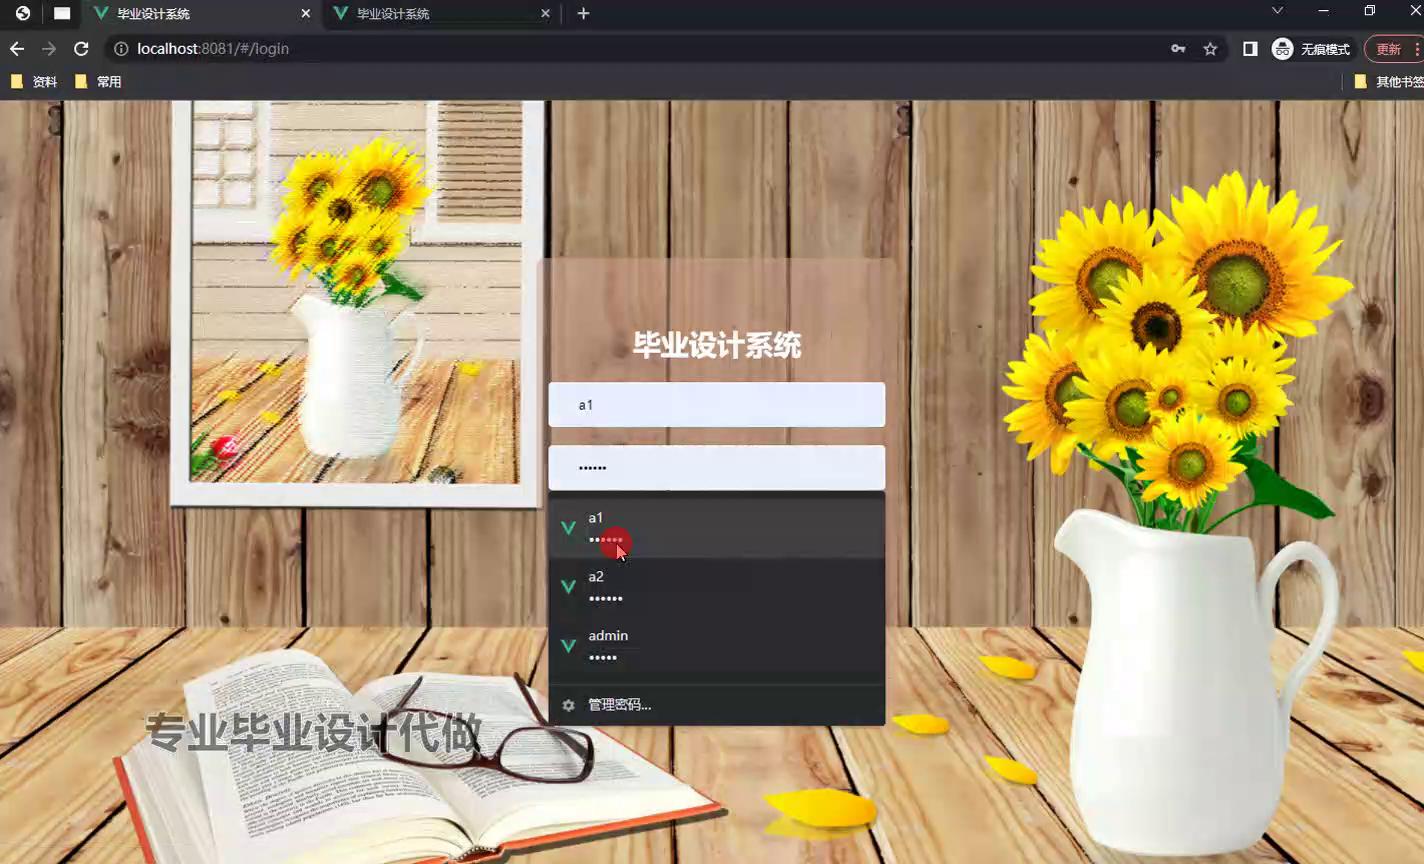Click the browser icon left of the tabs
The width and height of the screenshot is (1424, 864).
click(x=23, y=14)
